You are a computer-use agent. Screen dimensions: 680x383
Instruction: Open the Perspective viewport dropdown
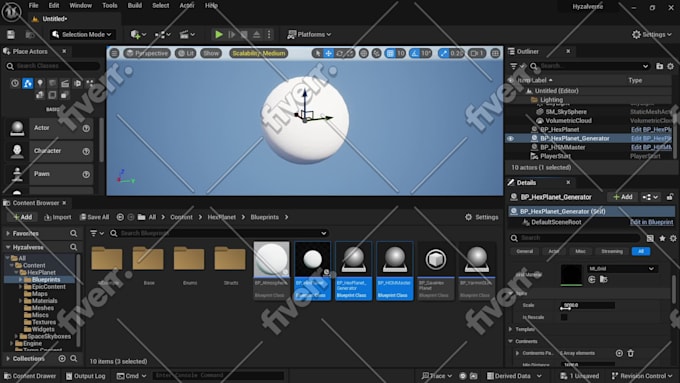147,53
